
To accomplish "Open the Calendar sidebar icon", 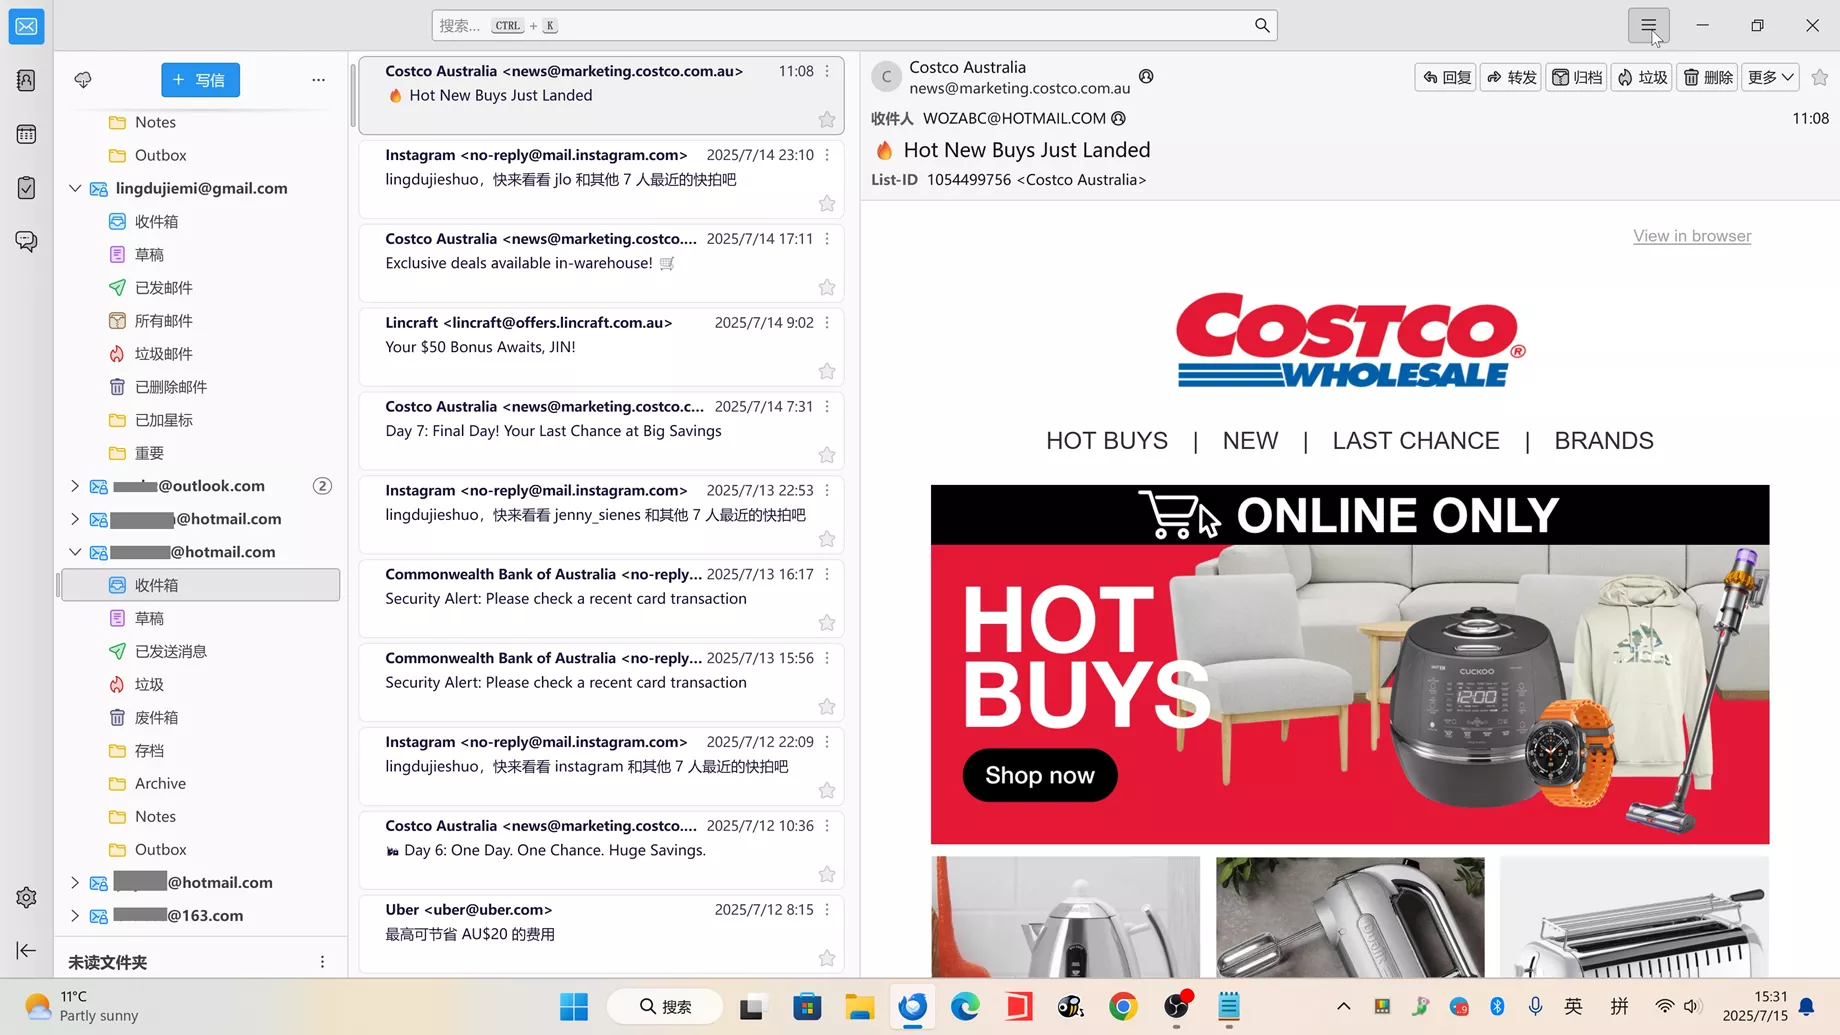I will click(26, 134).
